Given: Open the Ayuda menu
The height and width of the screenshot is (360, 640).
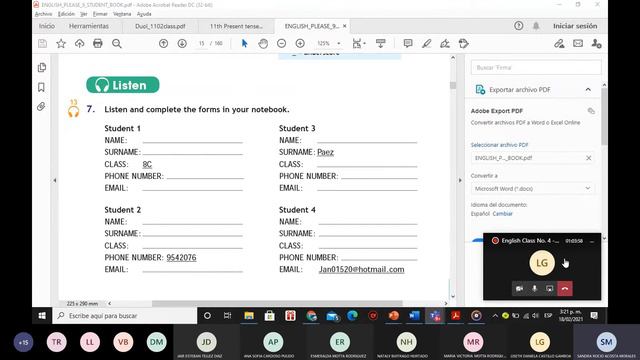Looking at the screenshot, I should 144,14.
